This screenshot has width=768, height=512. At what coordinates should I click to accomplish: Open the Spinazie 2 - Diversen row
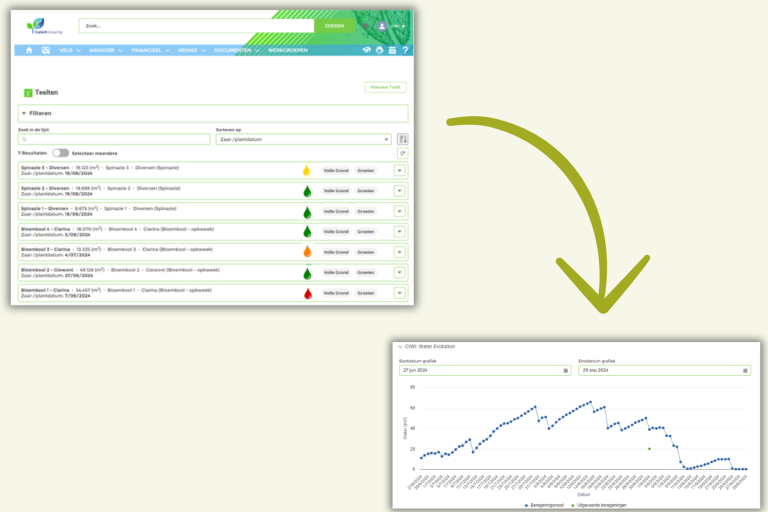pyautogui.click(x=213, y=191)
